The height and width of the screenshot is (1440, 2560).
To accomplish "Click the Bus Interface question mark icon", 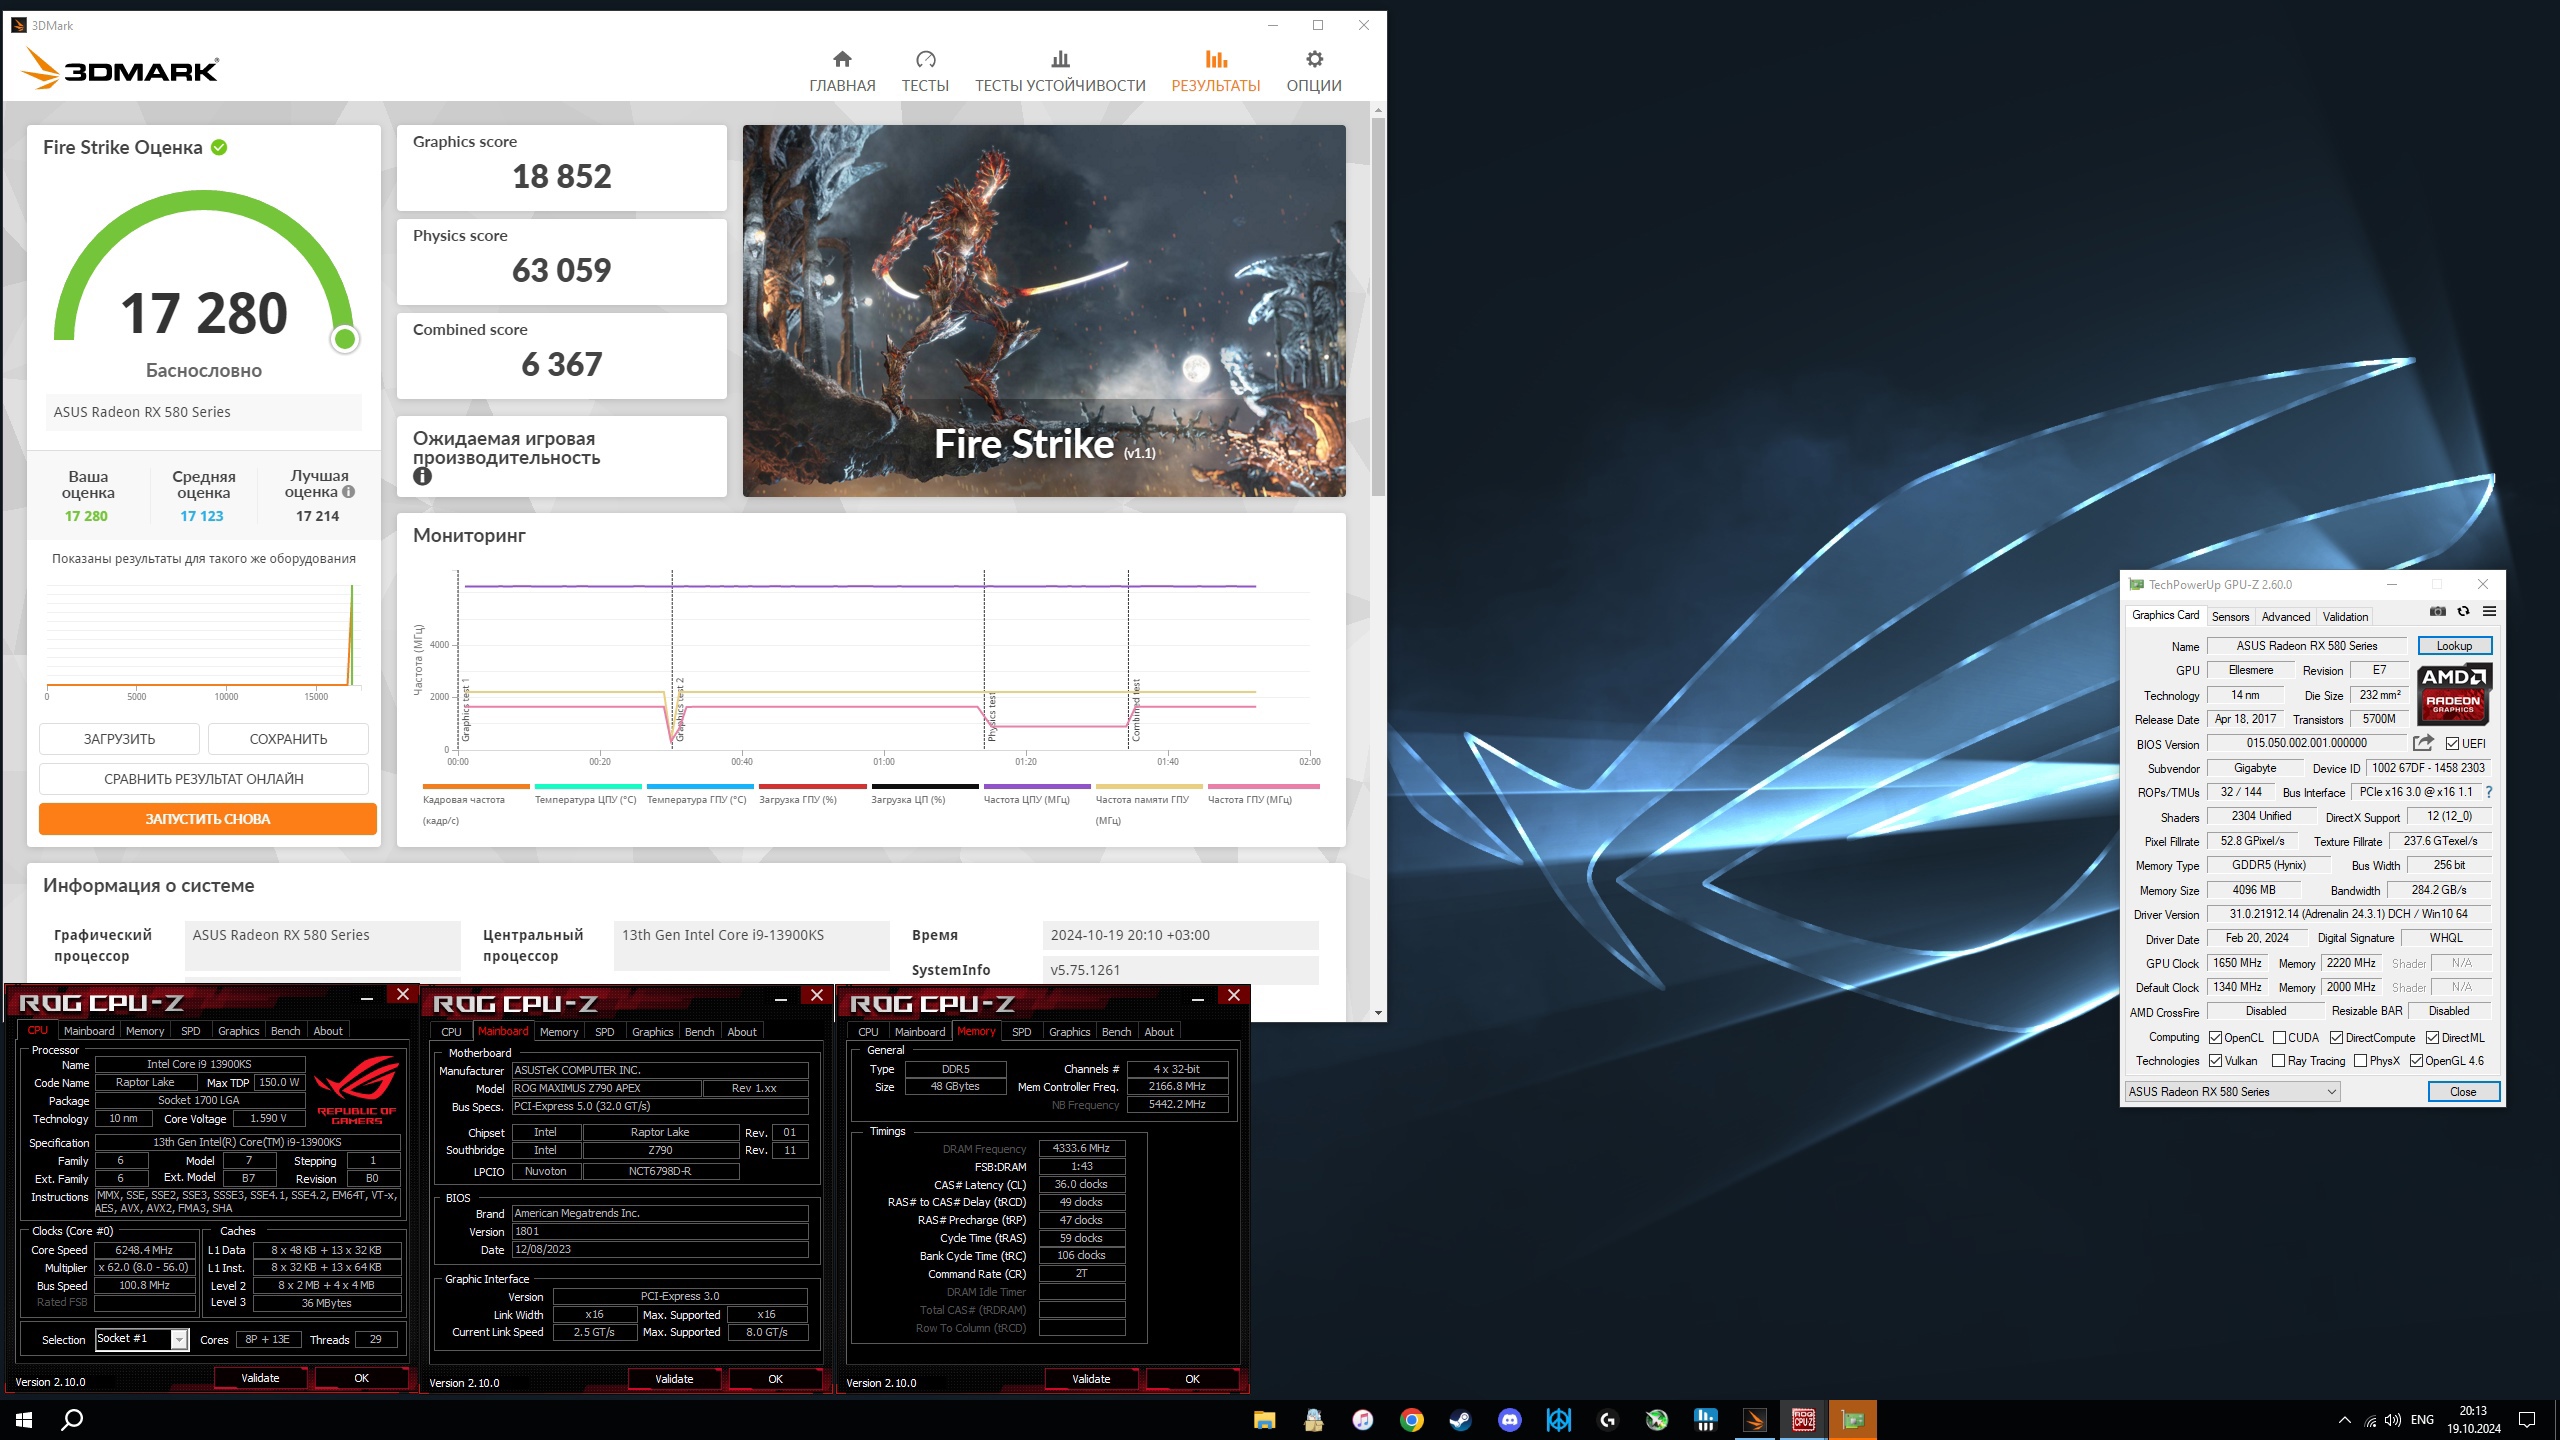I will (2489, 792).
